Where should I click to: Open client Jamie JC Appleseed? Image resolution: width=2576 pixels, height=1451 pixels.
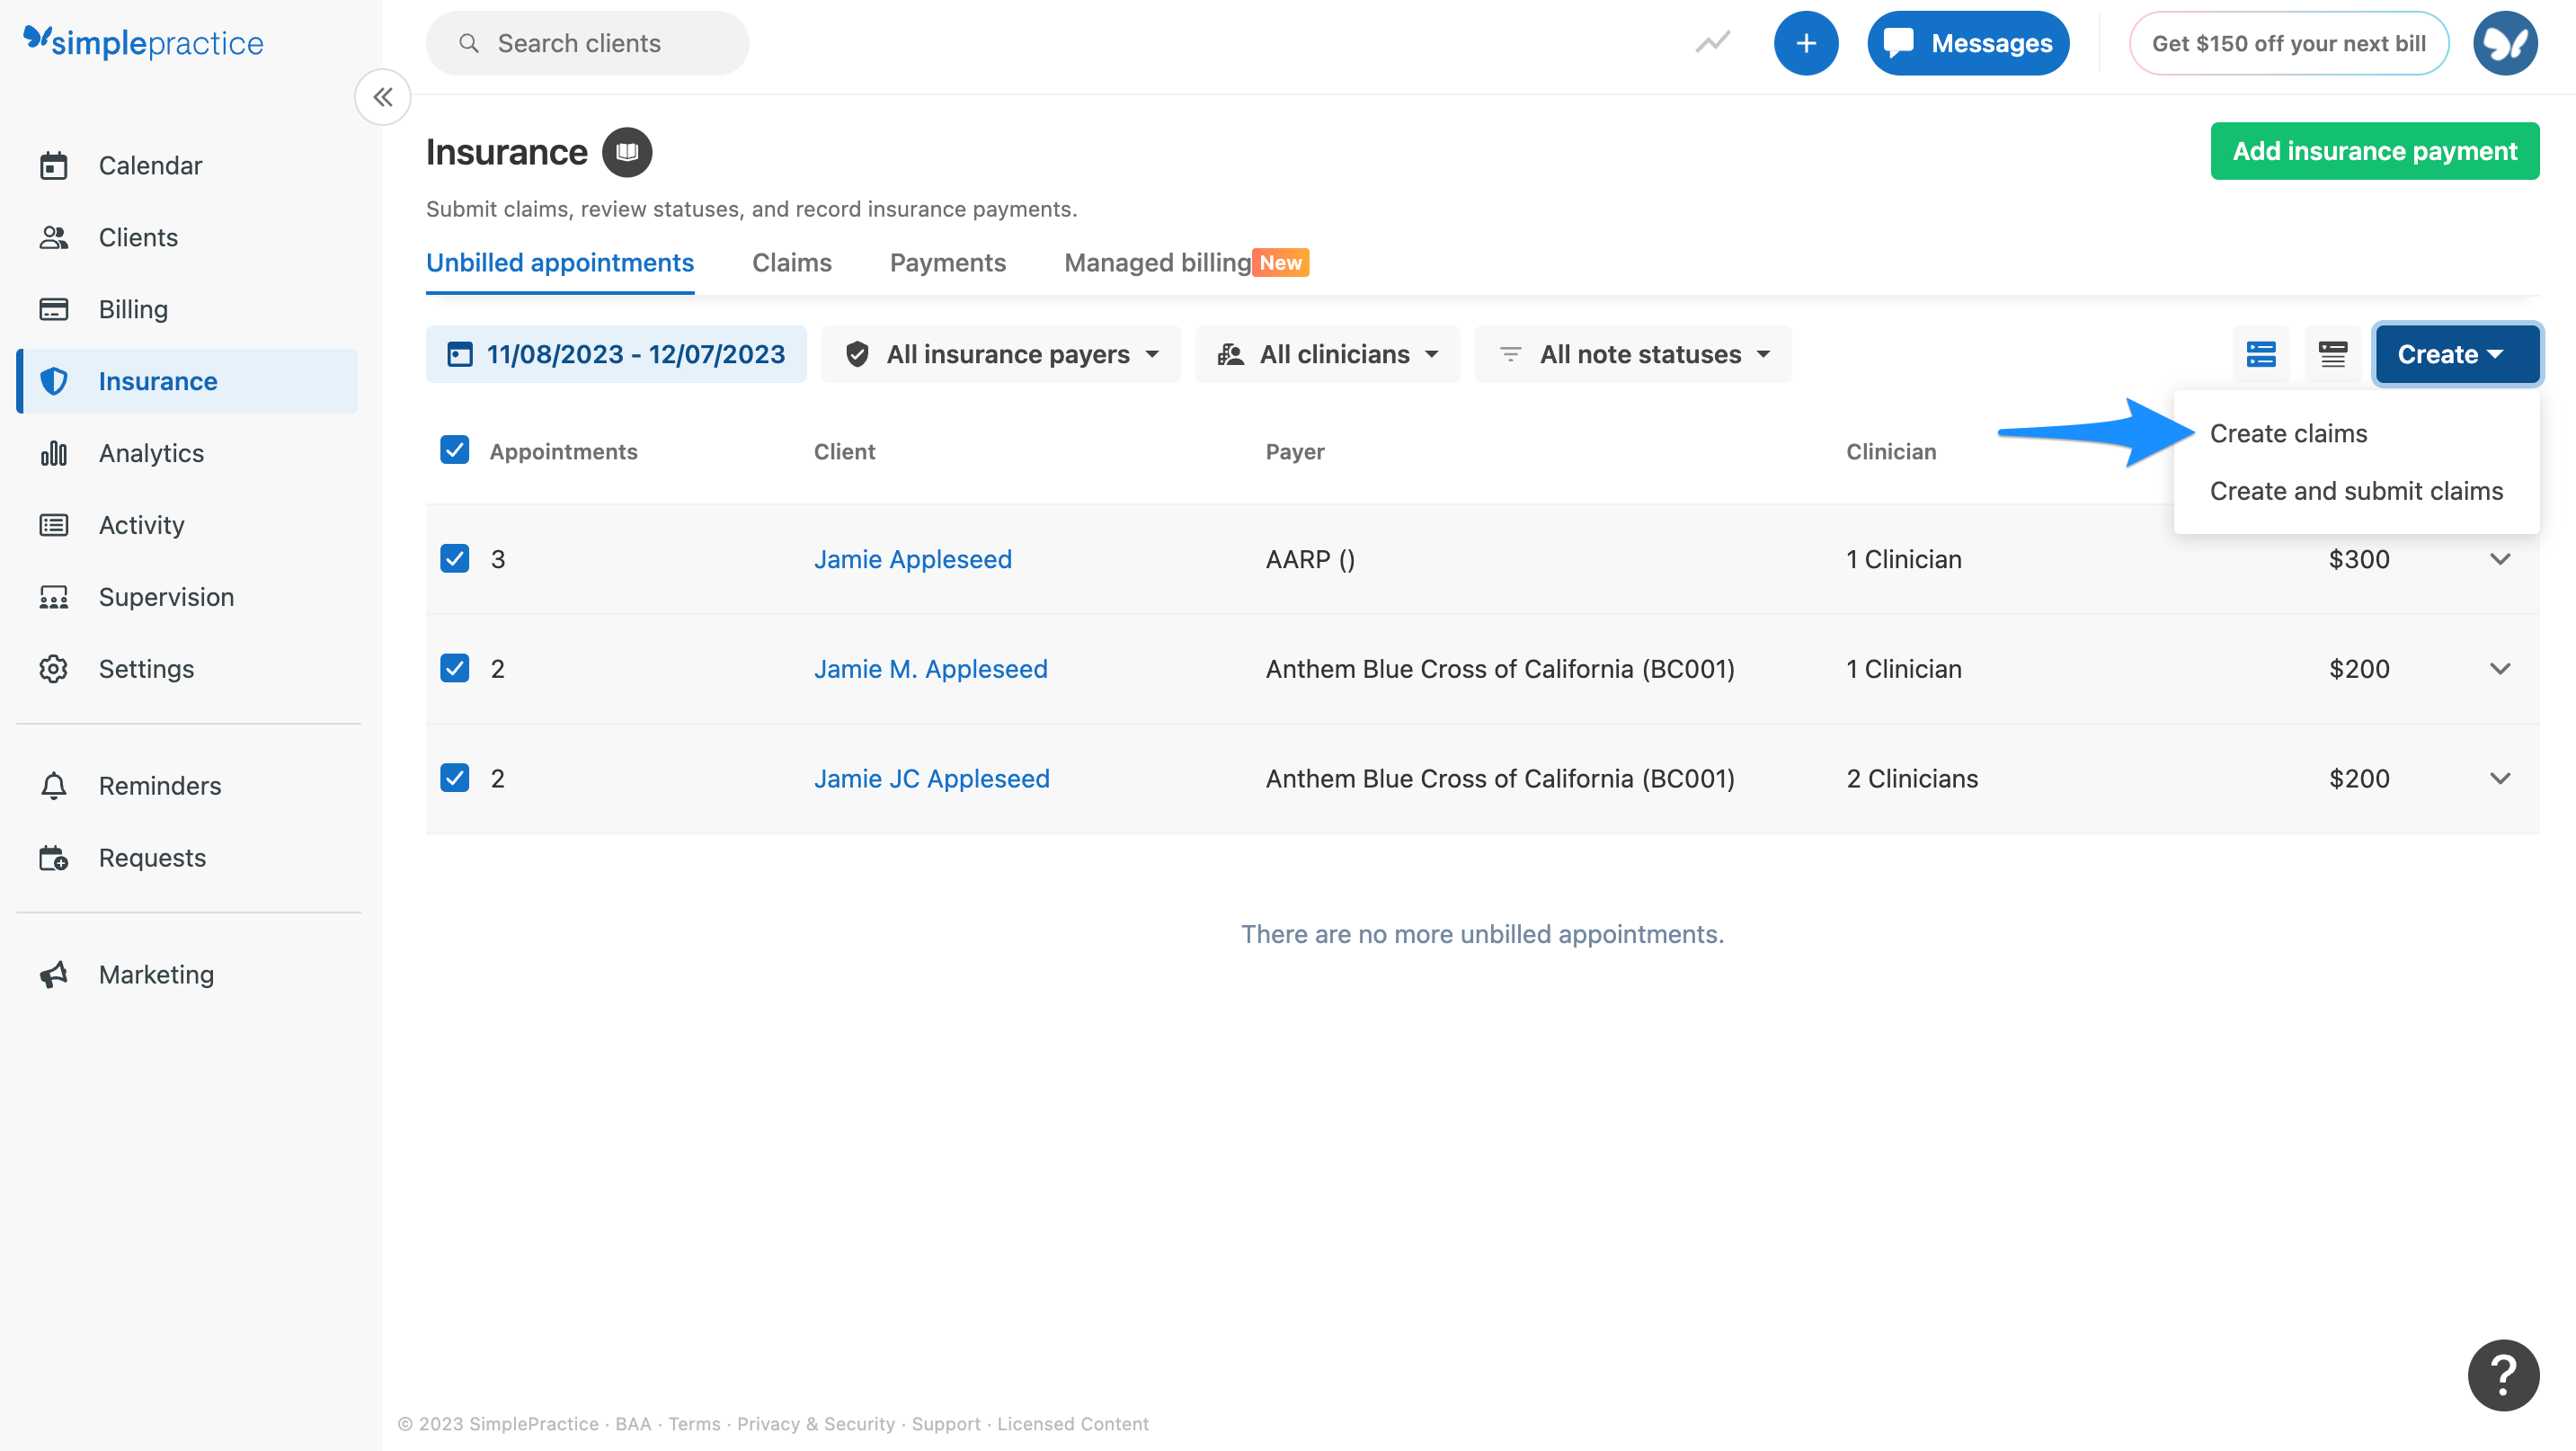931,779
